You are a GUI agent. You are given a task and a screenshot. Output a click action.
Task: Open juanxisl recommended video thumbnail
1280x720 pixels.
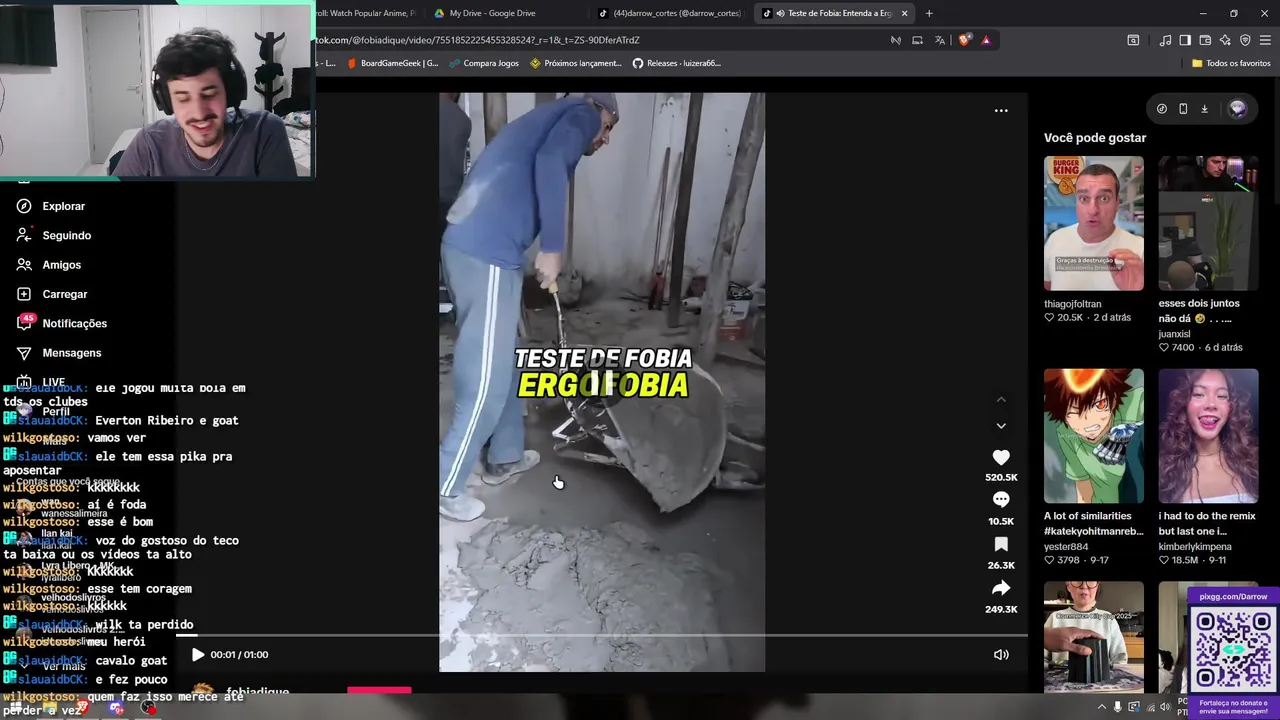[1208, 223]
